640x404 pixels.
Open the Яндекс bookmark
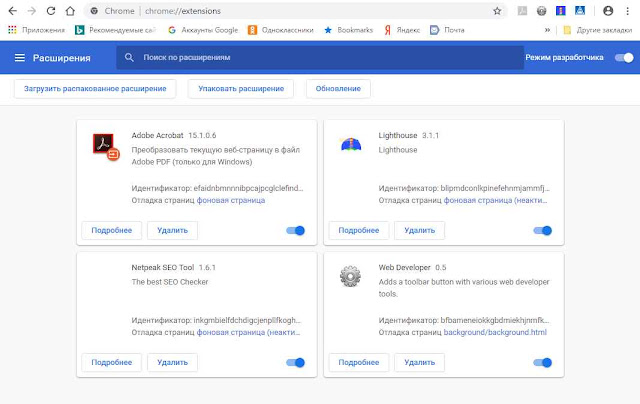pyautogui.click(x=402, y=30)
